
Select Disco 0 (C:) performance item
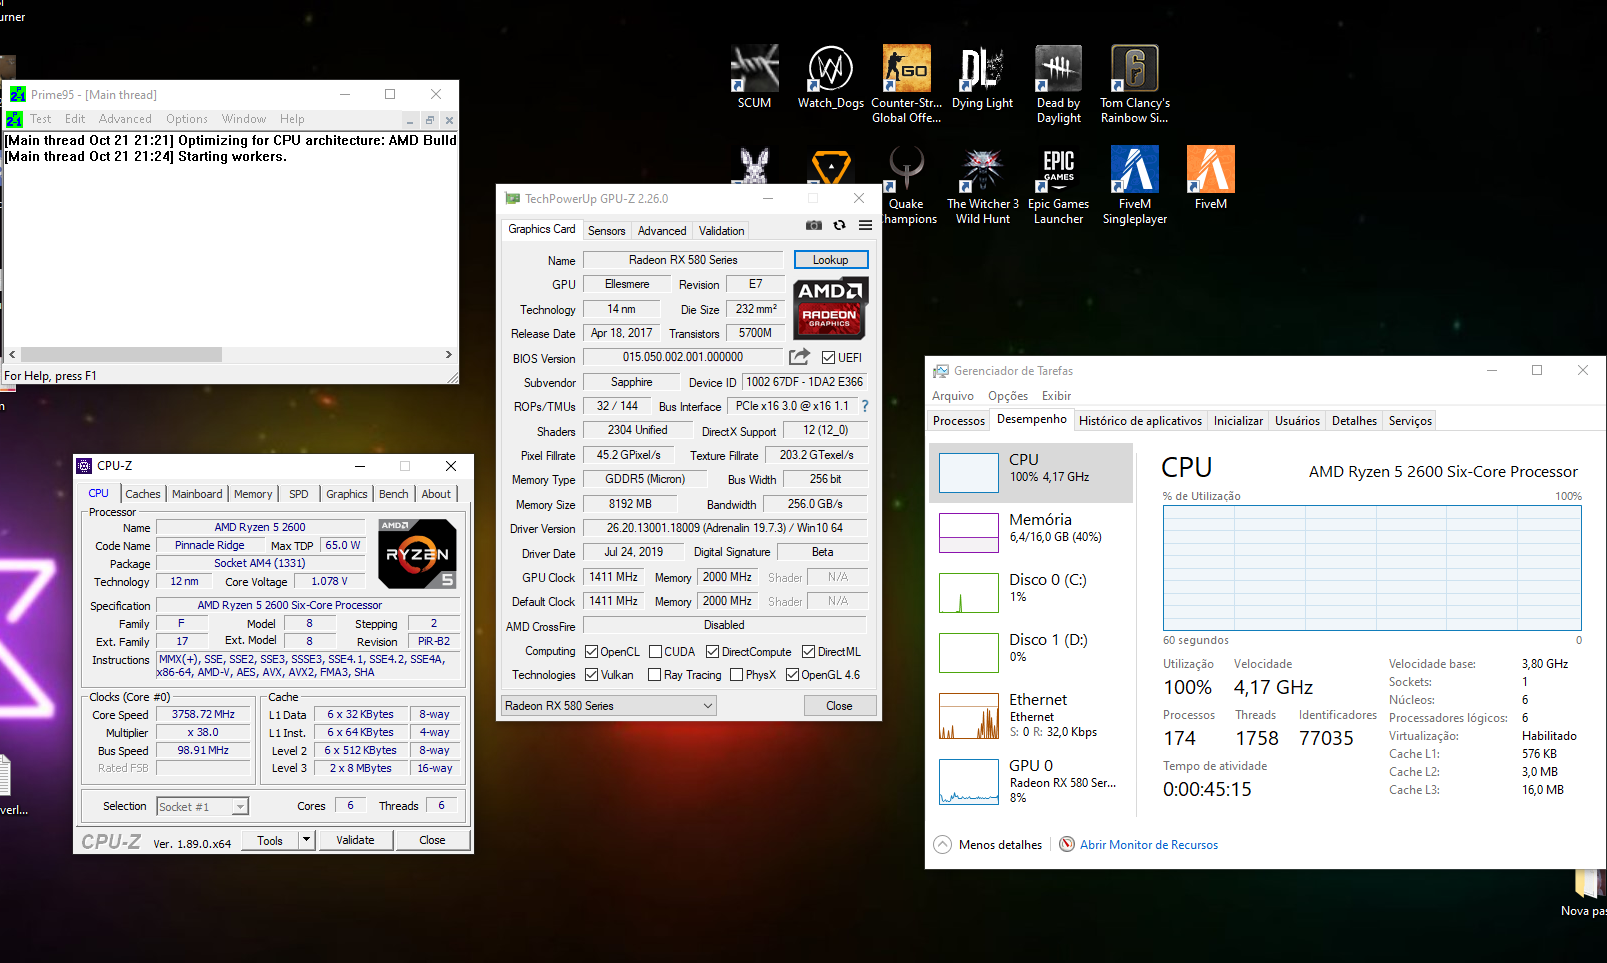pos(1031,592)
